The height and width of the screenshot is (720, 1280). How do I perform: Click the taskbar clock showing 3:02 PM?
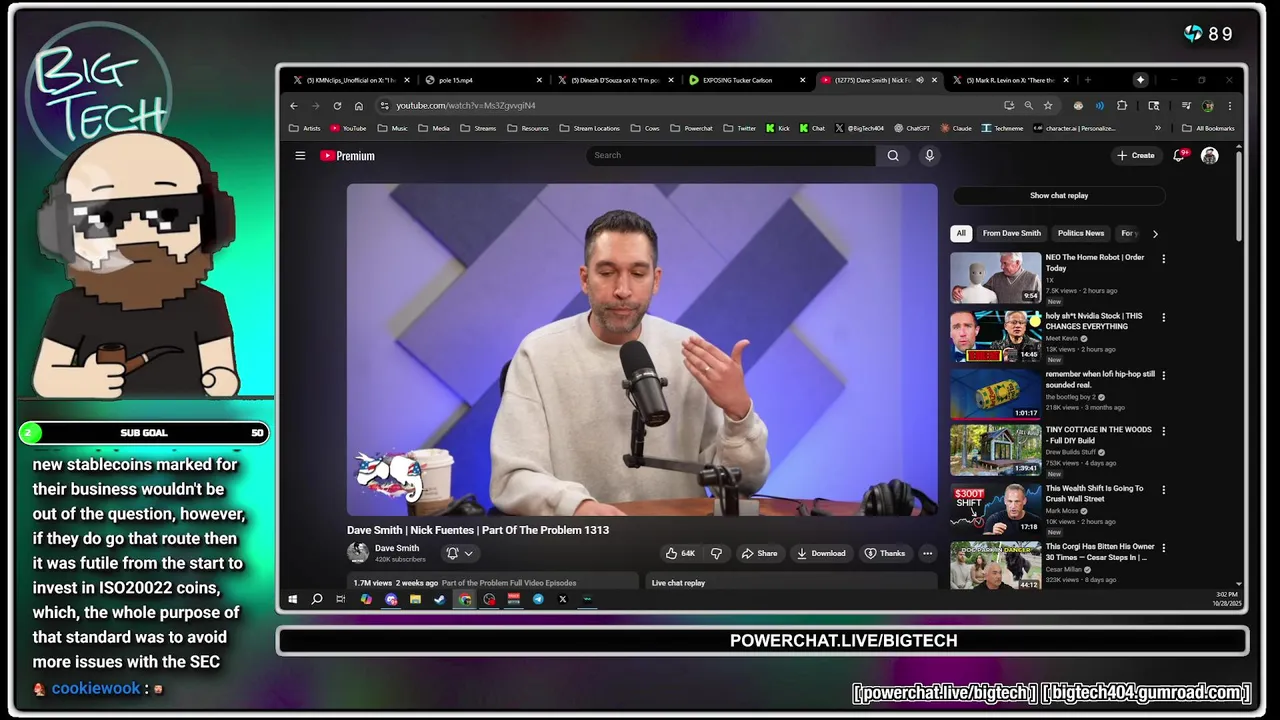pyautogui.click(x=1226, y=599)
